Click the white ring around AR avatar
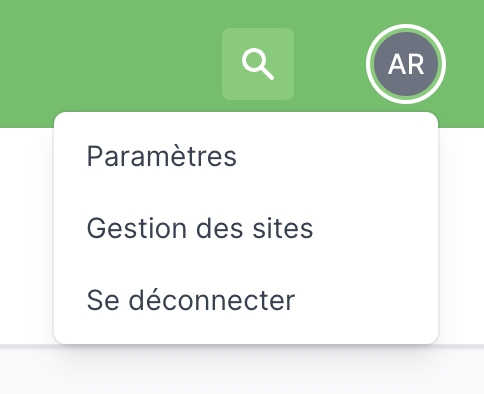Screen dimensions: 484x394 [x=406, y=26]
